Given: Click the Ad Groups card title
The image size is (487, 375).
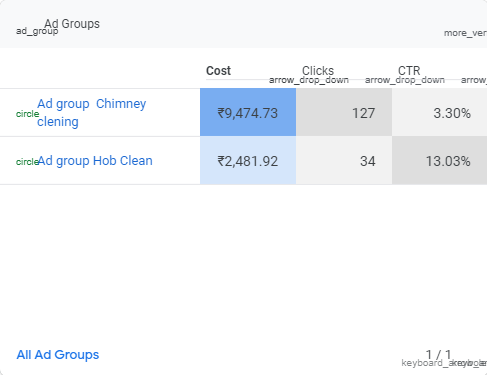Looking at the screenshot, I should point(72,24).
